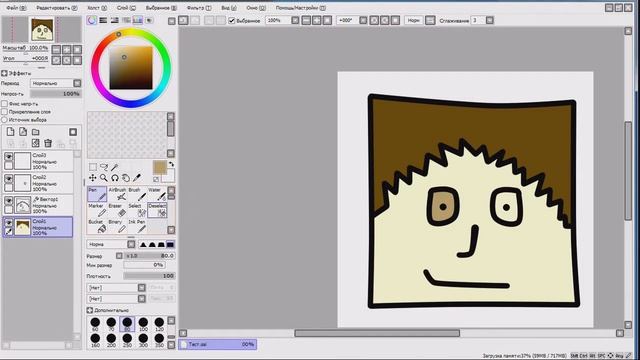Screen dimensions: 640x360
Task: Click the Норм button in toolbar
Action: (413, 20)
